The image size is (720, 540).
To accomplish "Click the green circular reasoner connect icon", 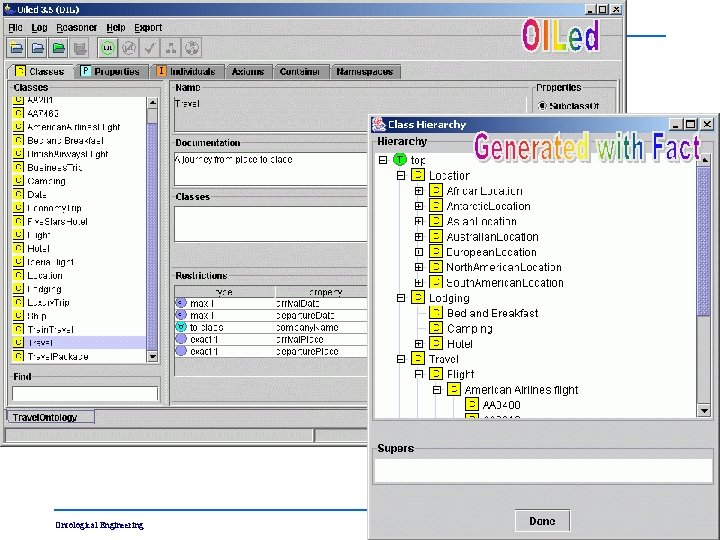I will tap(107, 48).
